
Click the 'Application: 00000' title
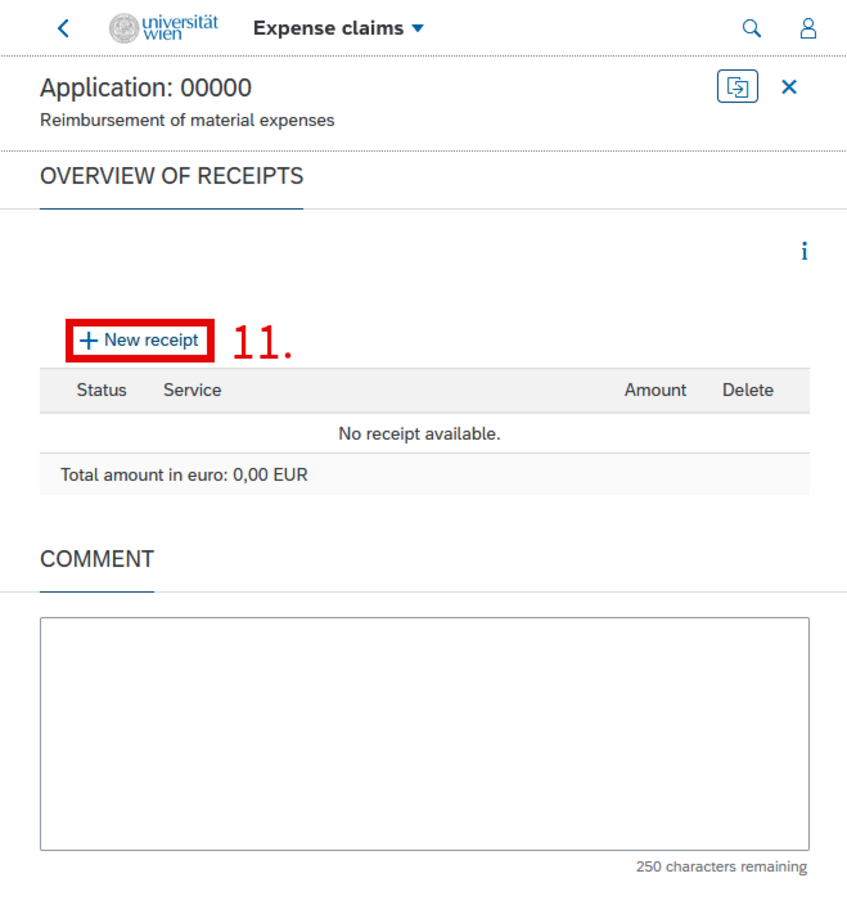point(146,88)
